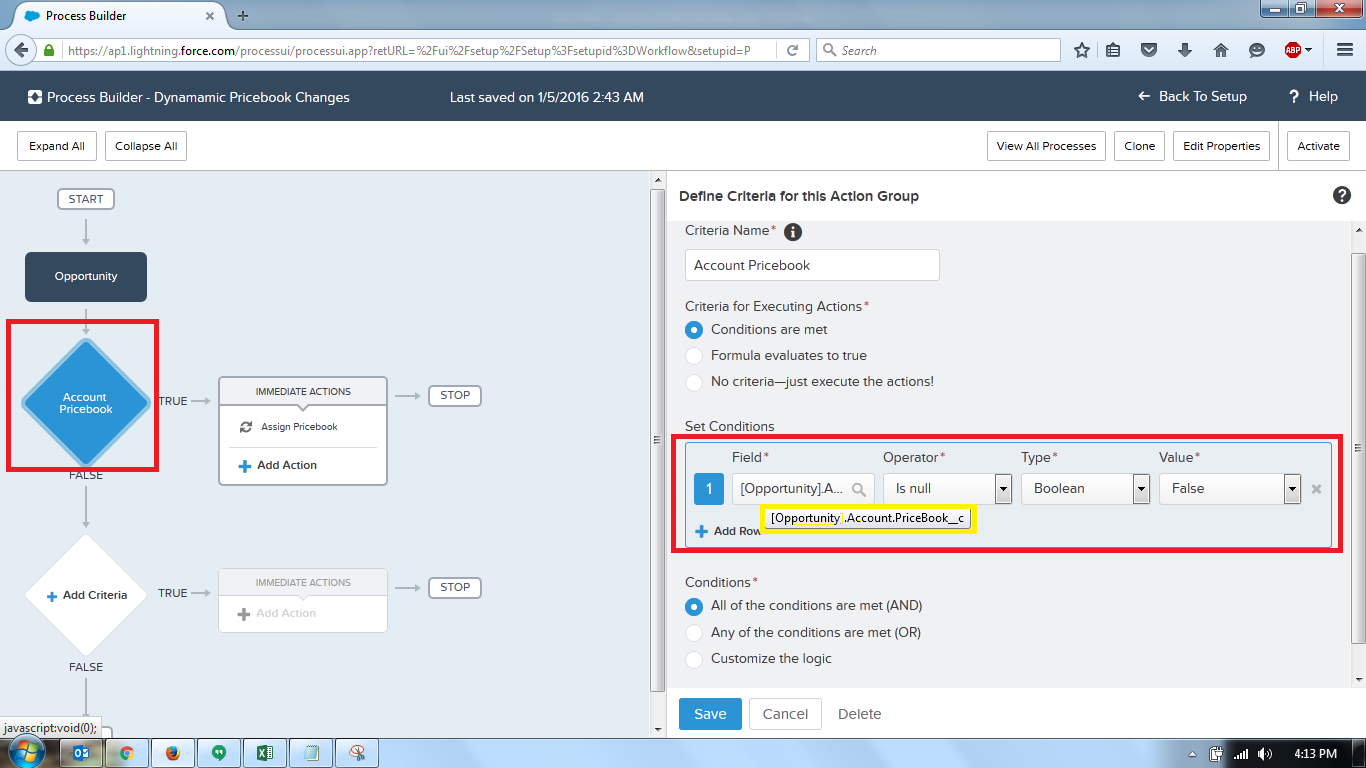
Task: Click Add Action under Assign Pricebook
Action: pyautogui.click(x=277, y=466)
